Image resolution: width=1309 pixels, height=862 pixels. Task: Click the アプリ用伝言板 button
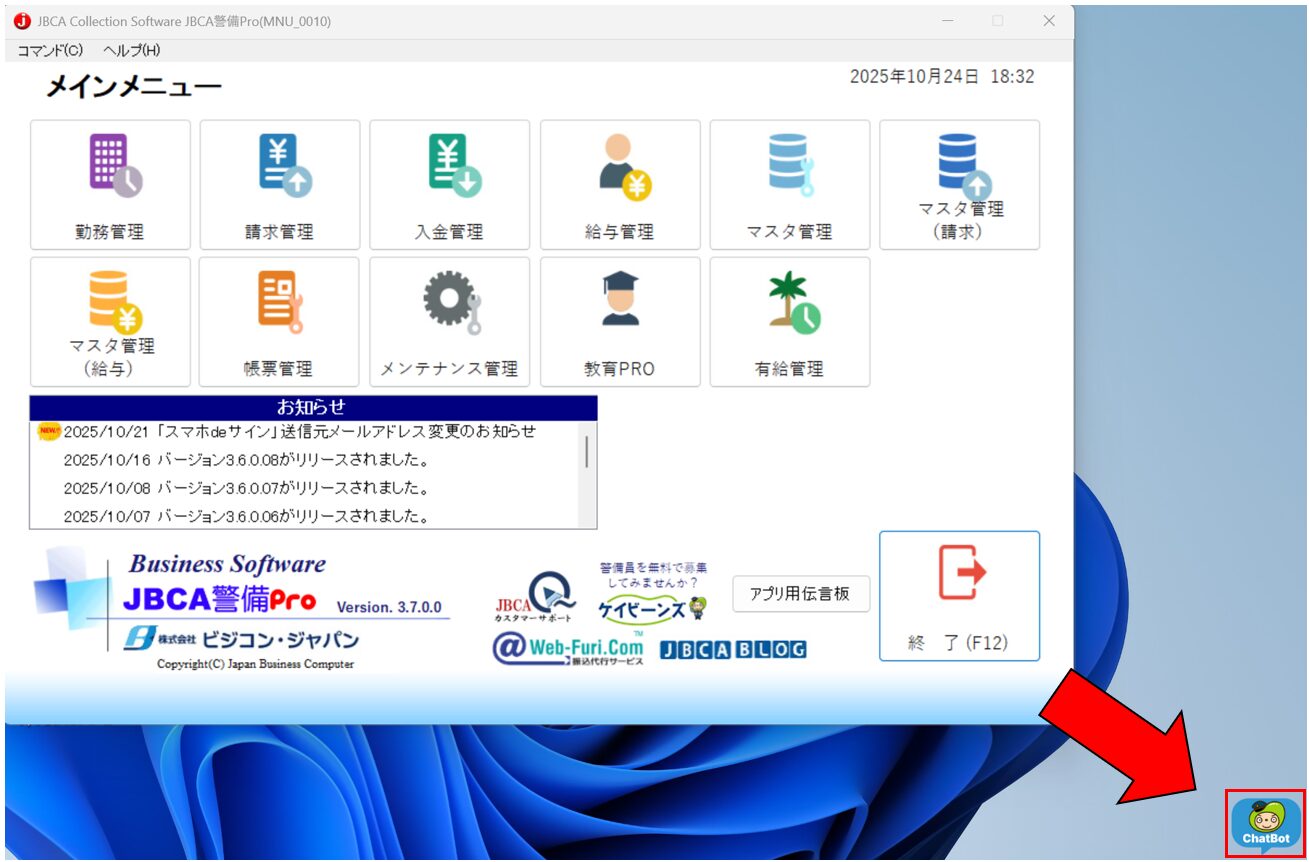pyautogui.click(x=800, y=593)
